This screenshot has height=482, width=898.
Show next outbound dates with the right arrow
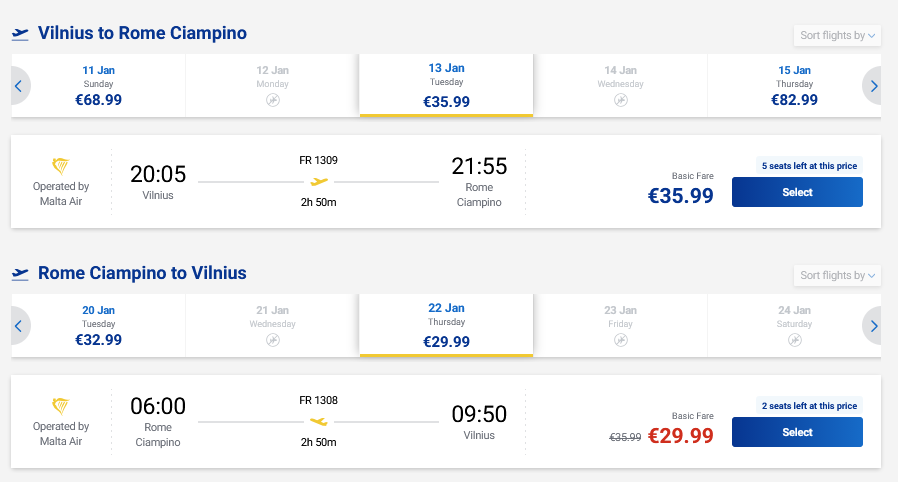click(874, 86)
